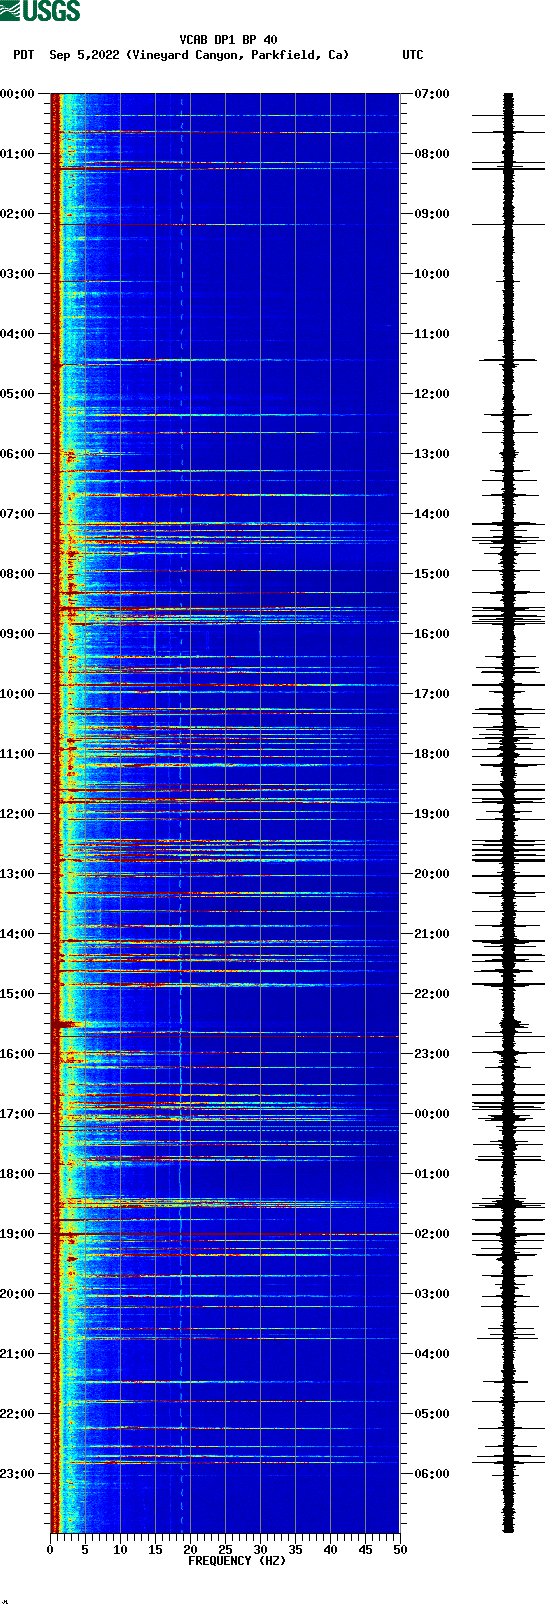Viewport: 552px width, 1613px height.
Task: Click the '45' frequency axis tick label
Action: pyautogui.click(x=365, y=1550)
